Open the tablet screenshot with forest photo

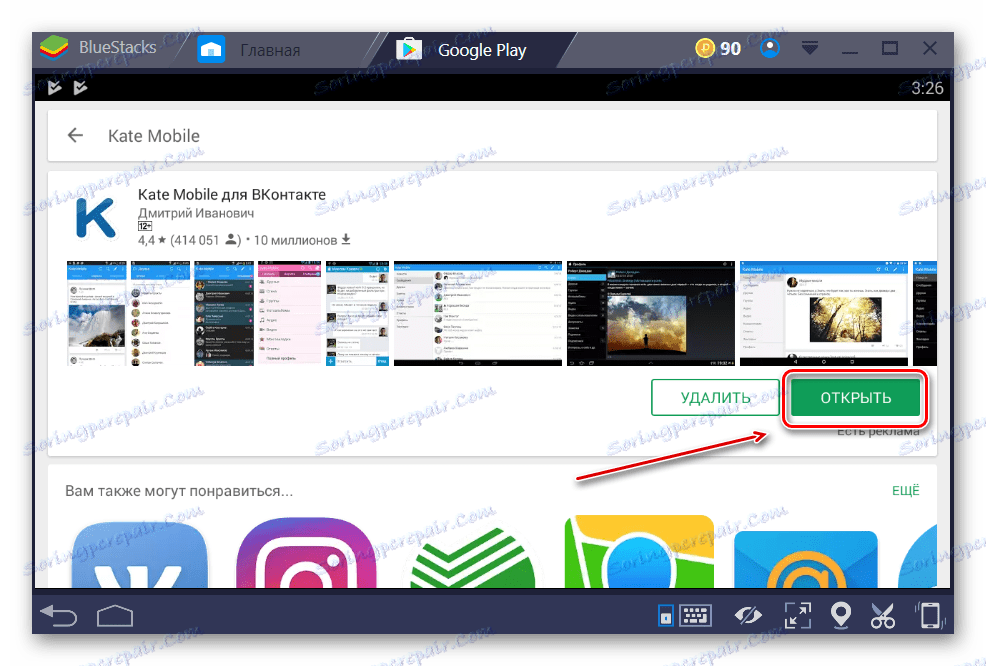click(x=824, y=313)
